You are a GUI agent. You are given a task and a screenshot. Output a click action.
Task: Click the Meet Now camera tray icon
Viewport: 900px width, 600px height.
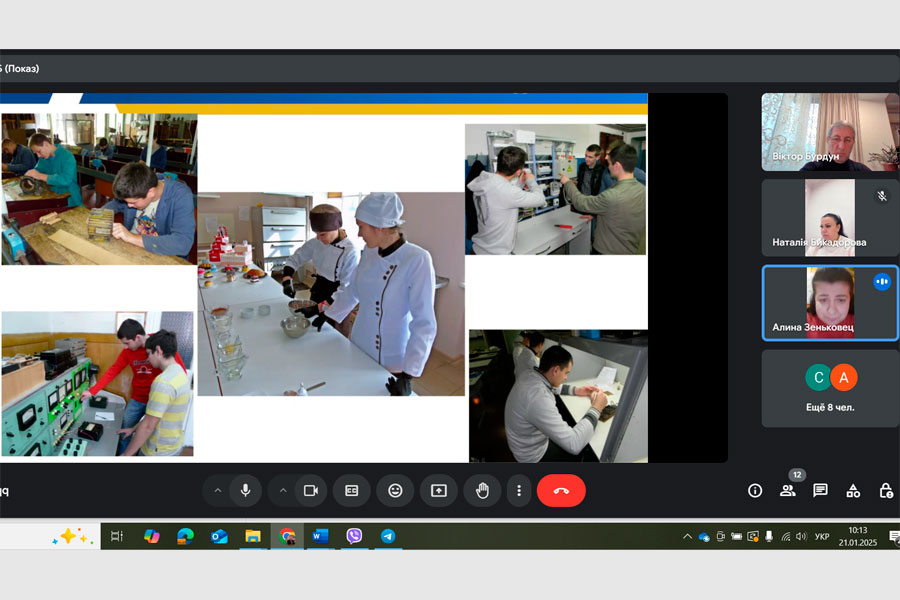coord(720,537)
